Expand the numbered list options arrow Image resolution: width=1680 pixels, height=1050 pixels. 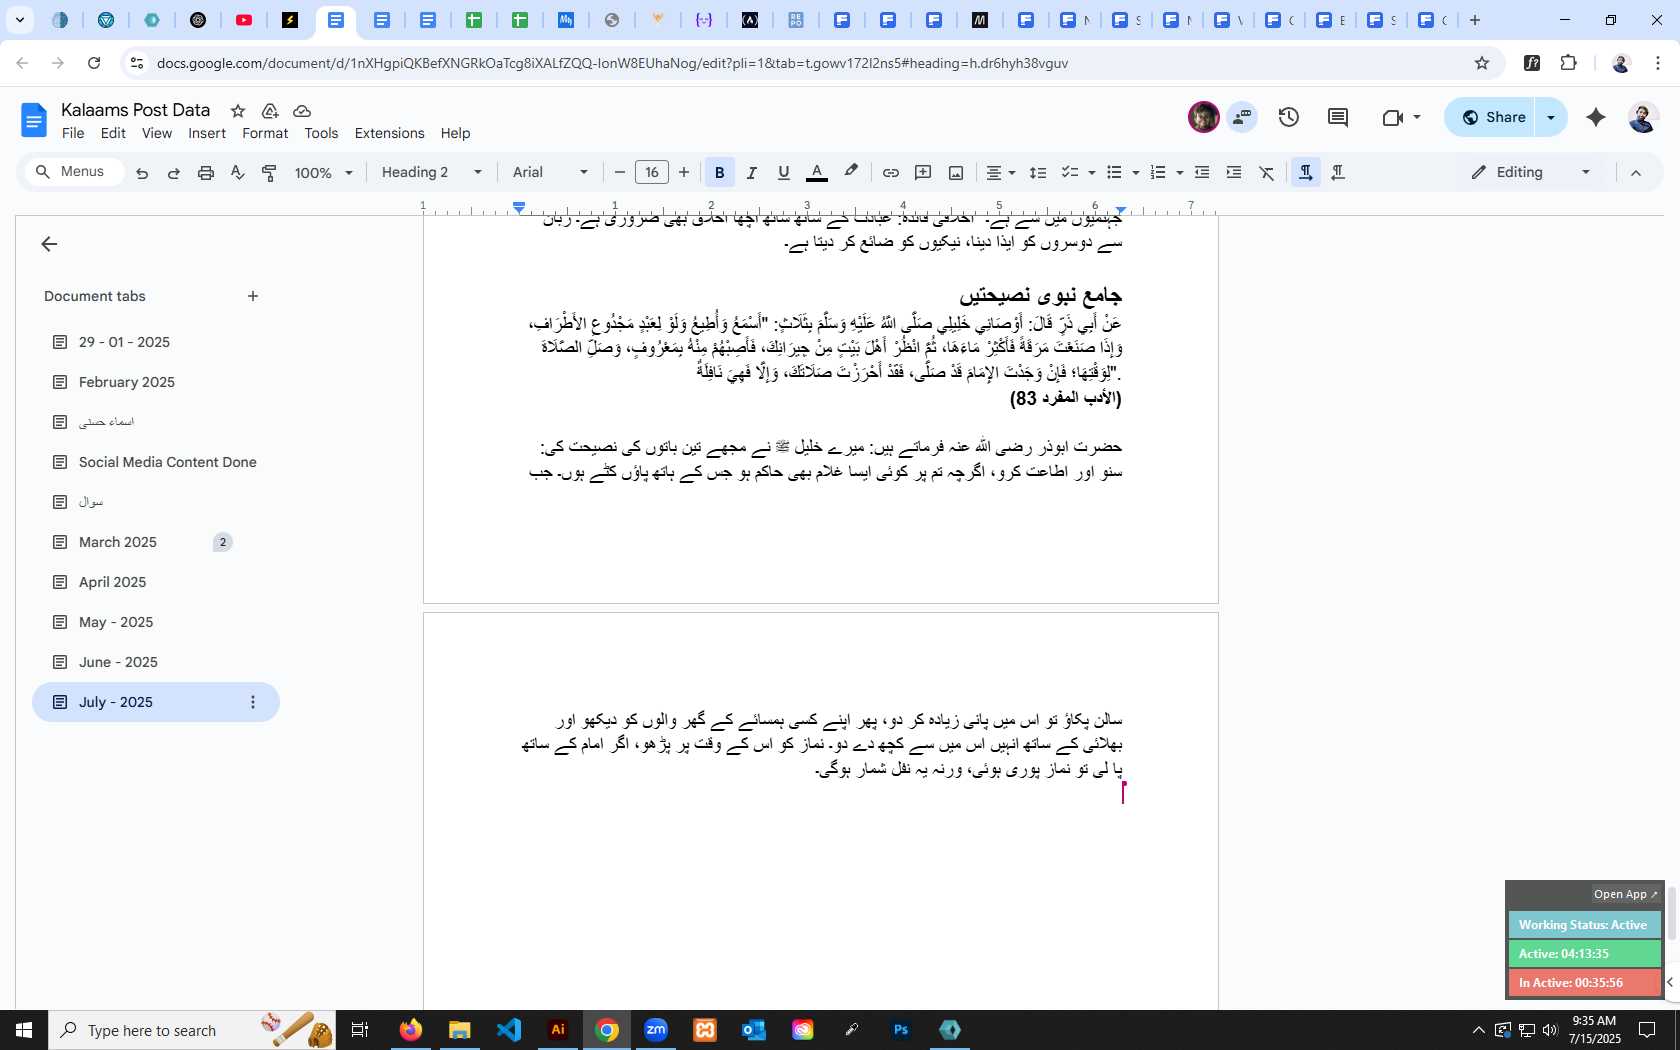click(x=1180, y=173)
